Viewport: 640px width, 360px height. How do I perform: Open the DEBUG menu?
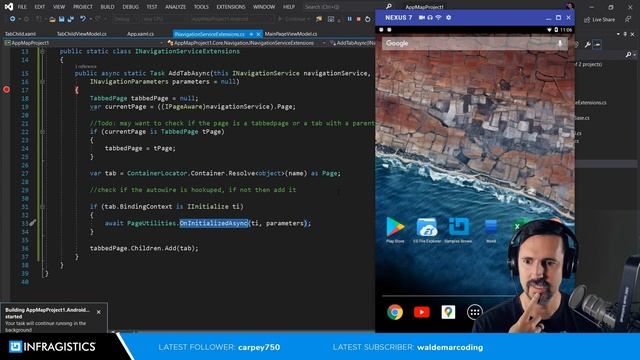point(131,7)
